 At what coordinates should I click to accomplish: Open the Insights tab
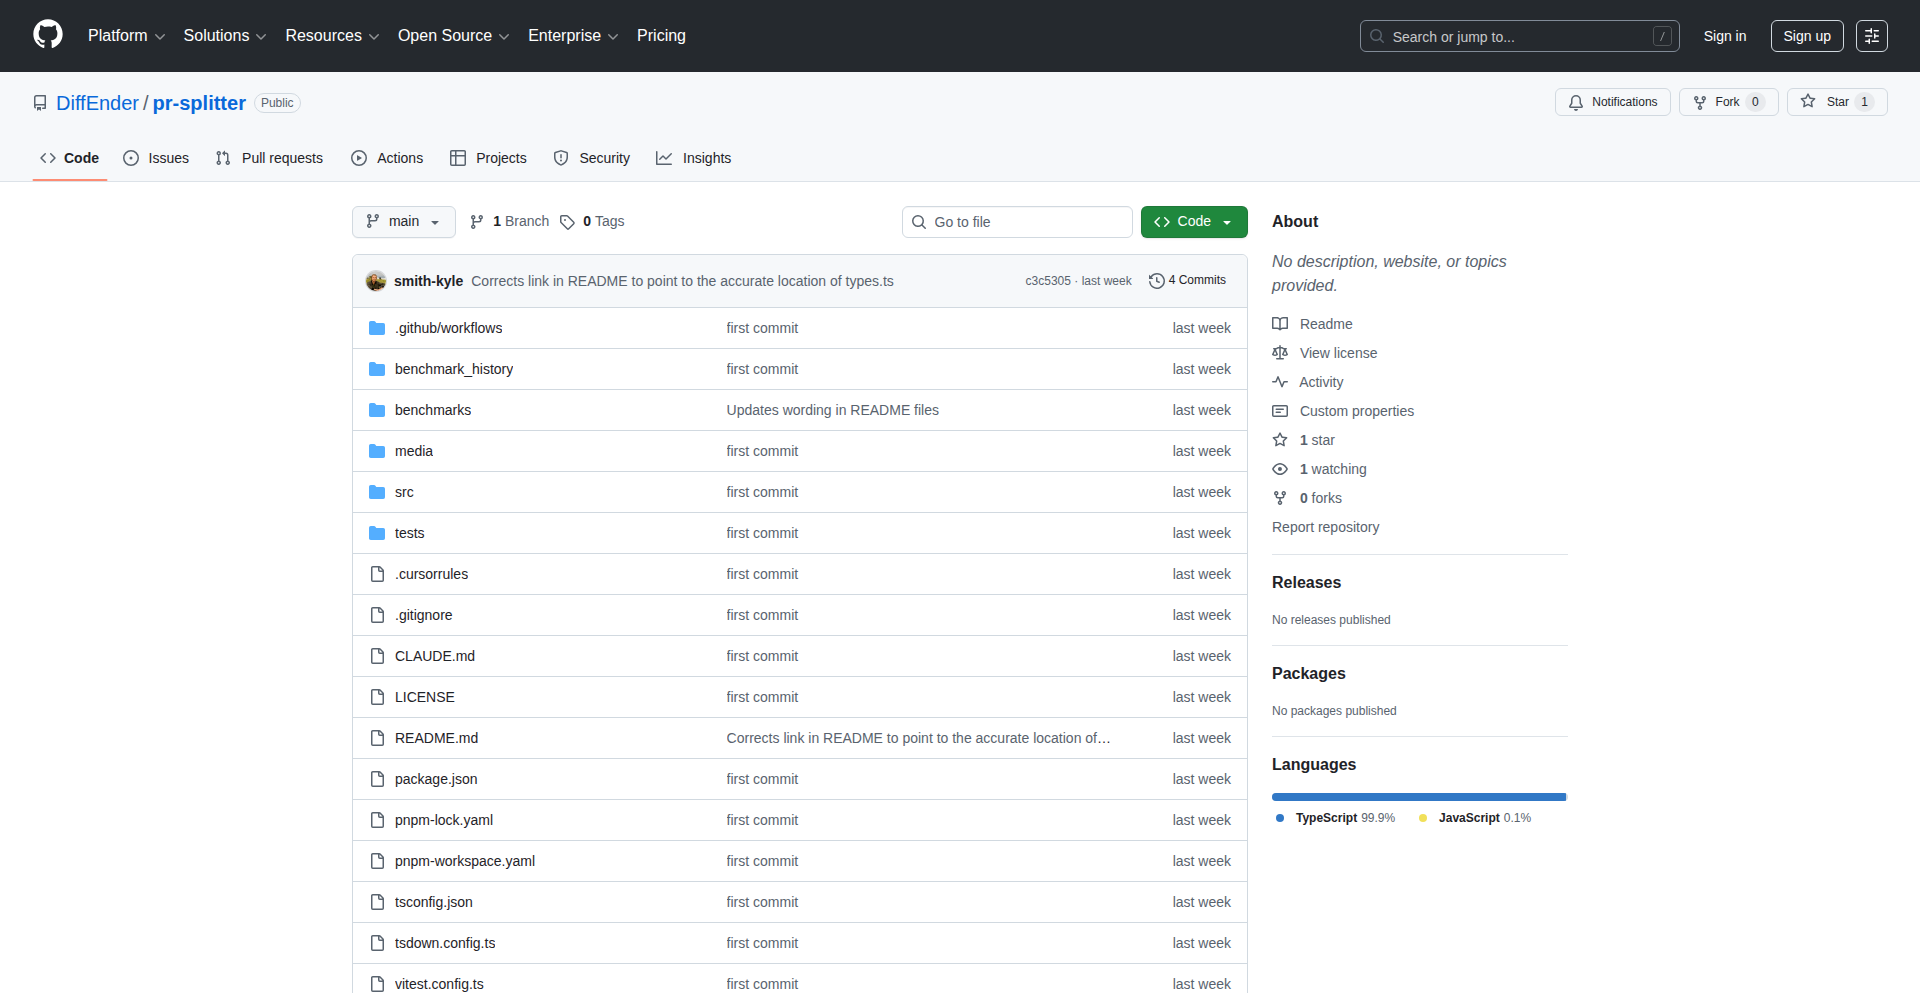(694, 158)
